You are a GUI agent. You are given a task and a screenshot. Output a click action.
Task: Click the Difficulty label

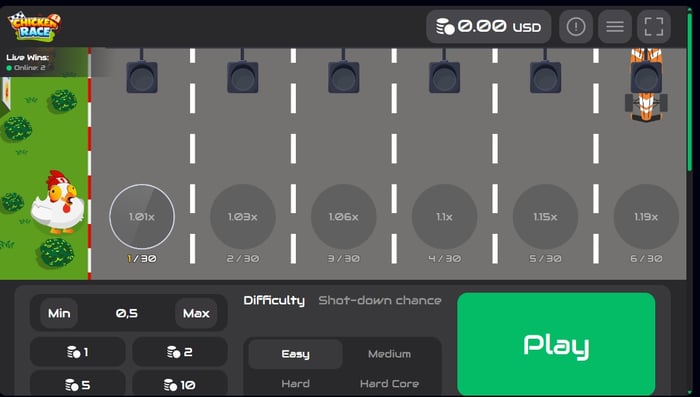[x=274, y=301]
